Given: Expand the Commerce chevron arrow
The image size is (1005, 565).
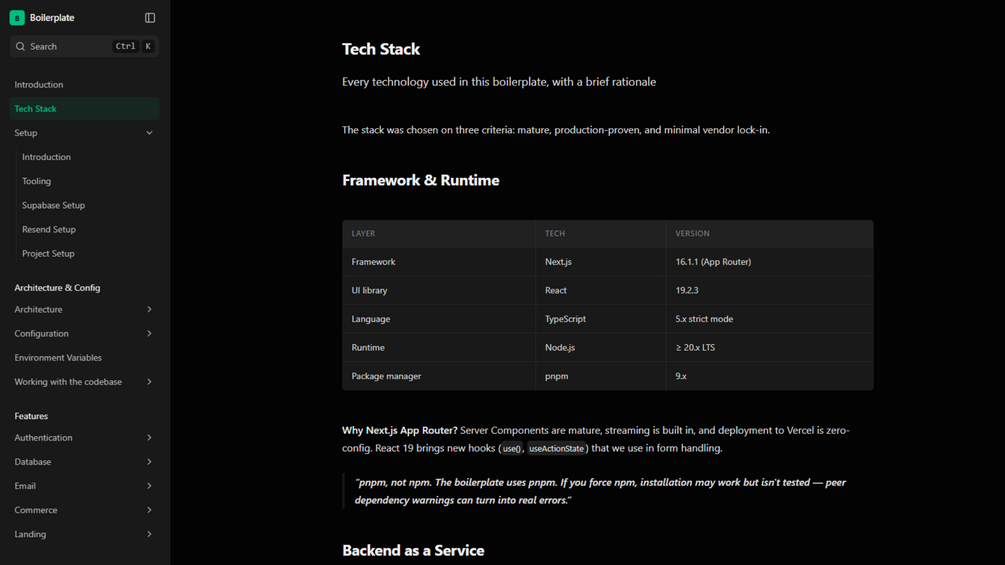Looking at the screenshot, I should pyautogui.click(x=149, y=510).
